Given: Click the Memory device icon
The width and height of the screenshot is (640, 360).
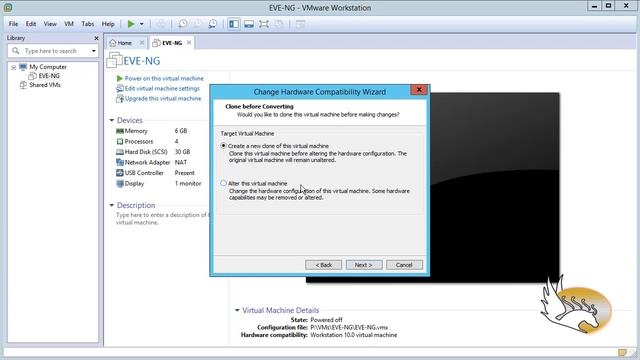Looking at the screenshot, I should coord(120,131).
